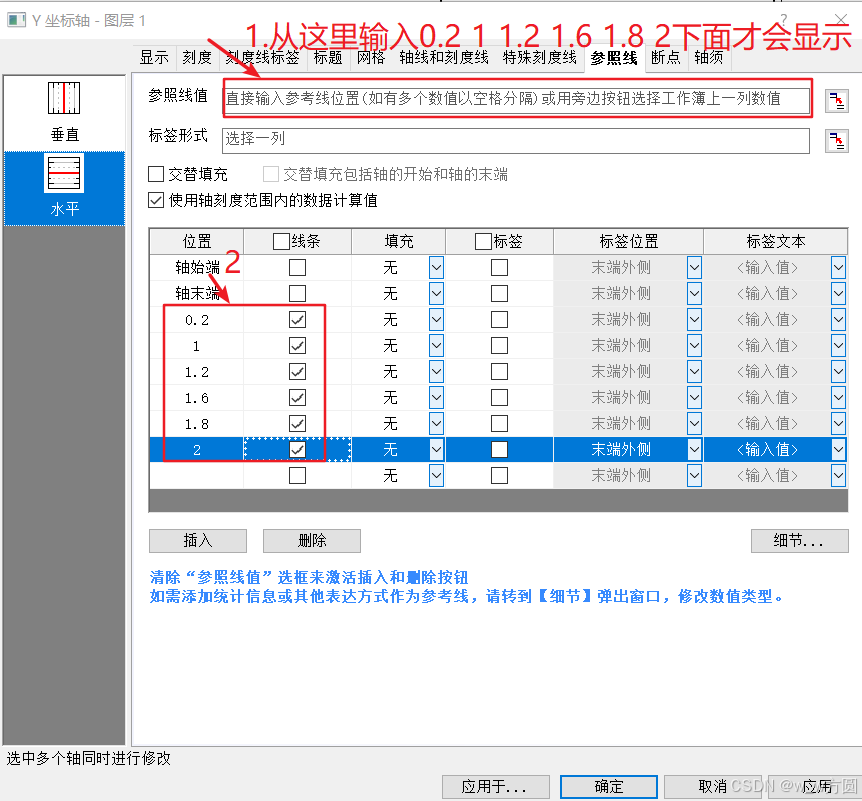The height and width of the screenshot is (801, 862).
Task: Open 填充 dropdown for the empty last row
Action: click(436, 476)
